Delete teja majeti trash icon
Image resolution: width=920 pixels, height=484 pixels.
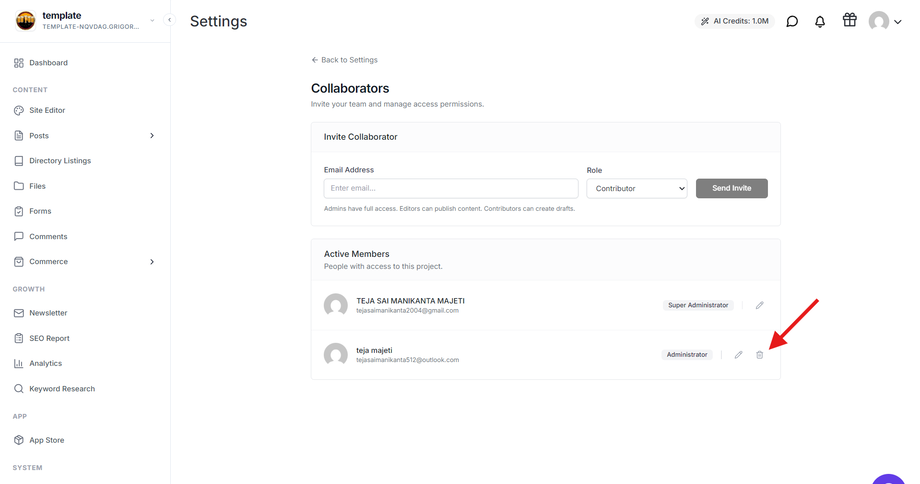(x=760, y=355)
